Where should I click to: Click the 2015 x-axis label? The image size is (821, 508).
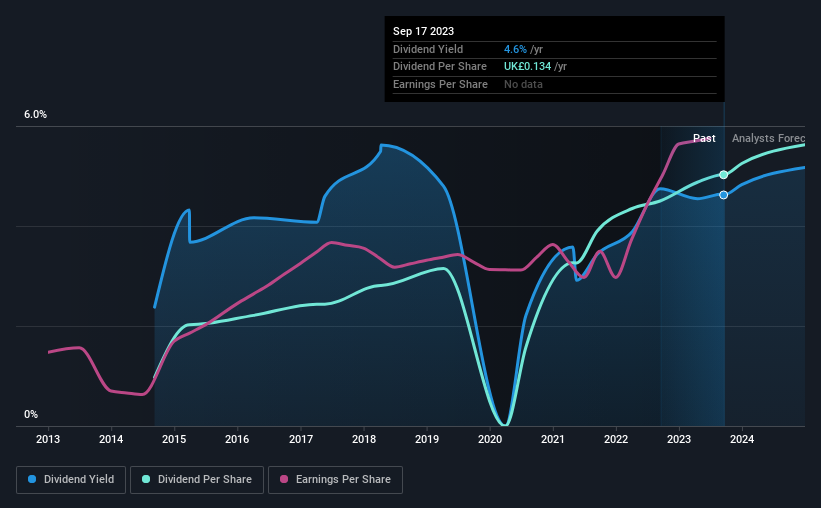(x=174, y=439)
